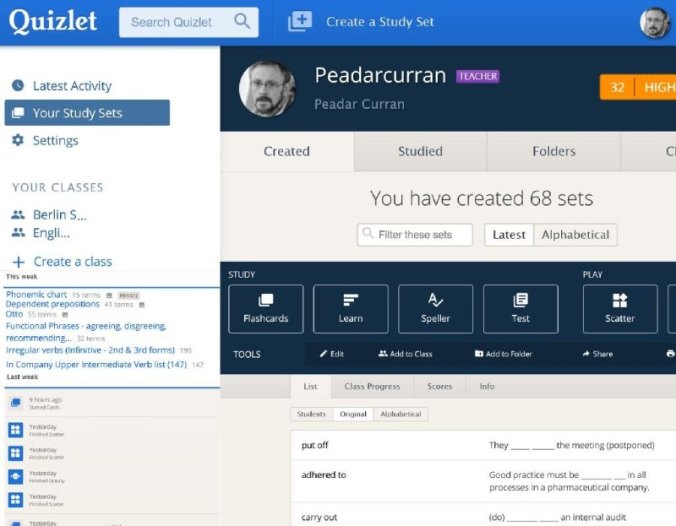Select Original term order

coord(353,414)
